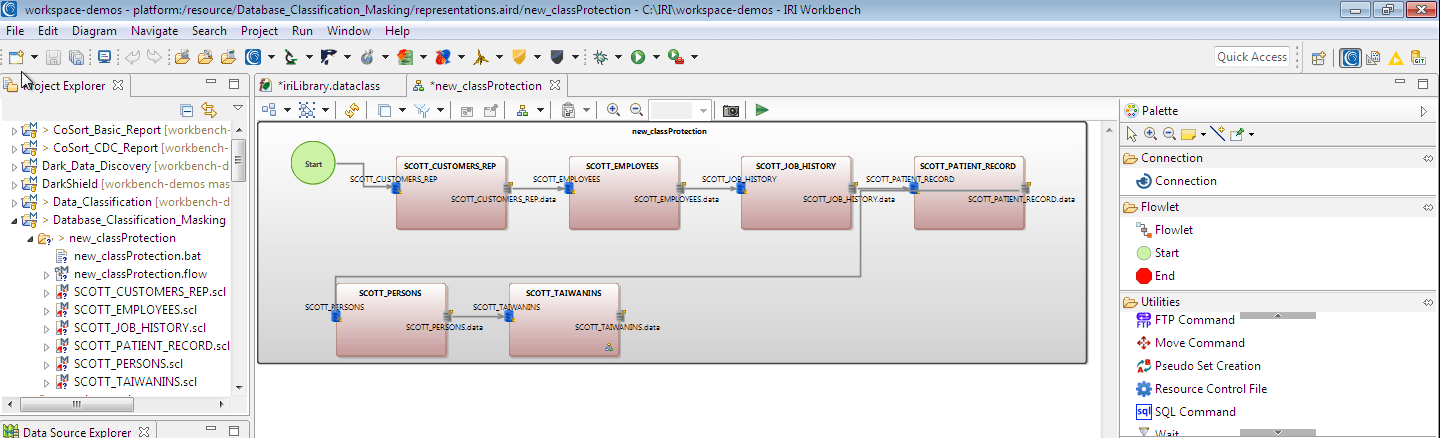1440x438 pixels.
Task: Open dropdown arrow beside New wizard icon
Action: tap(35, 57)
